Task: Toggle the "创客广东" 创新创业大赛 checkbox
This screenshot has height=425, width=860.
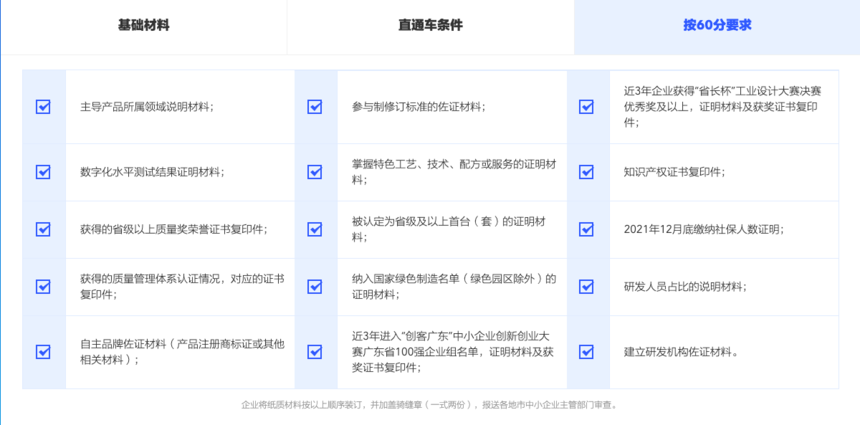Action: click(315, 351)
